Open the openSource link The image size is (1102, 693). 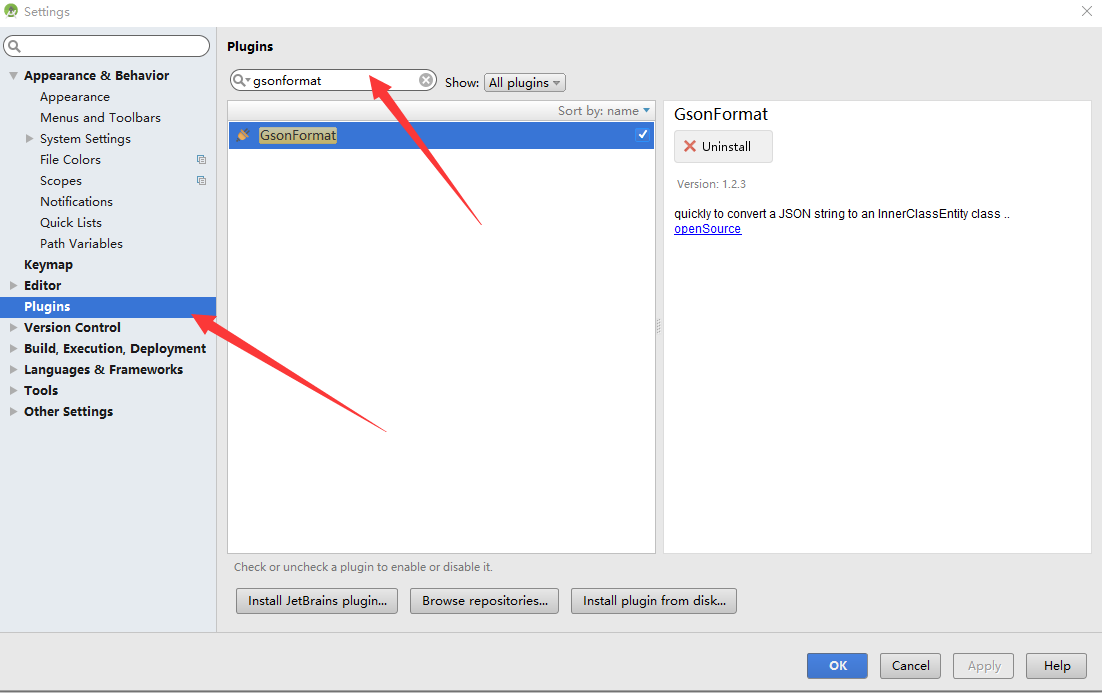click(x=707, y=229)
